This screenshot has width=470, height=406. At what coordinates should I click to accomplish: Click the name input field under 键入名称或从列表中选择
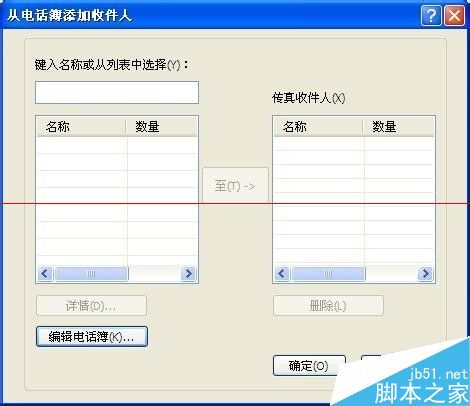pos(117,92)
